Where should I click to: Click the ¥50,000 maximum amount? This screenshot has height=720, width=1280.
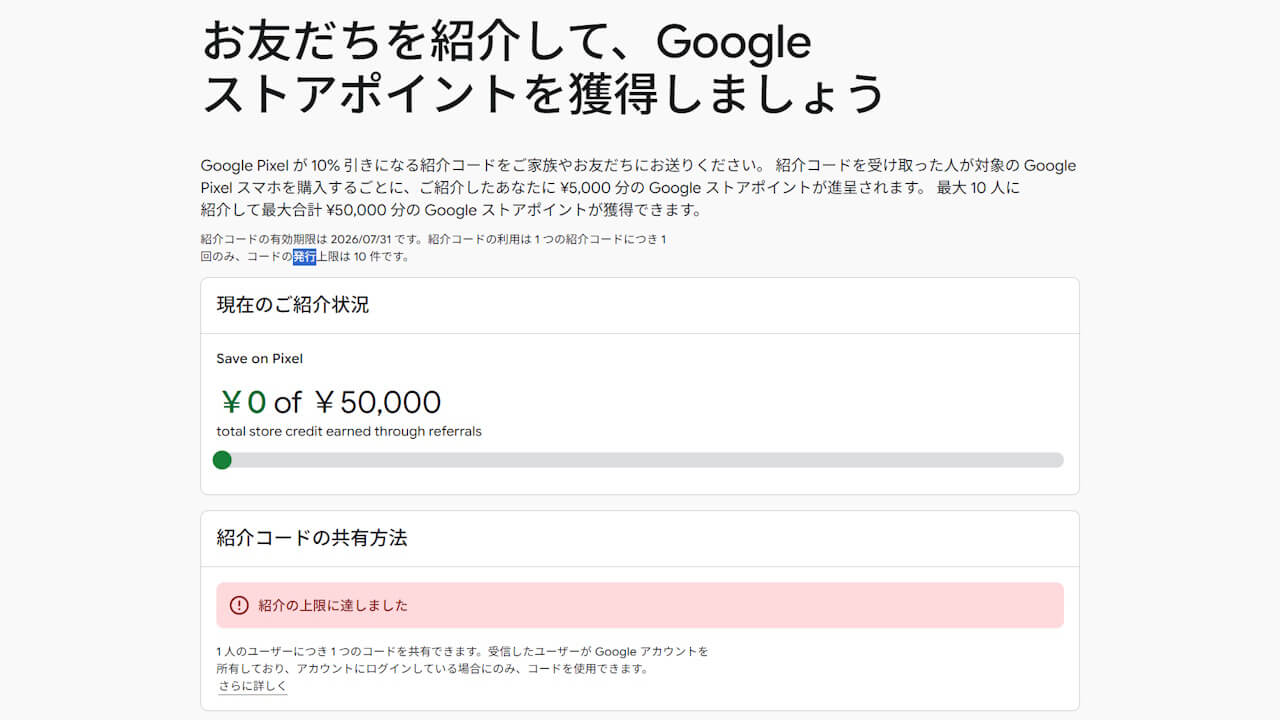(377, 402)
